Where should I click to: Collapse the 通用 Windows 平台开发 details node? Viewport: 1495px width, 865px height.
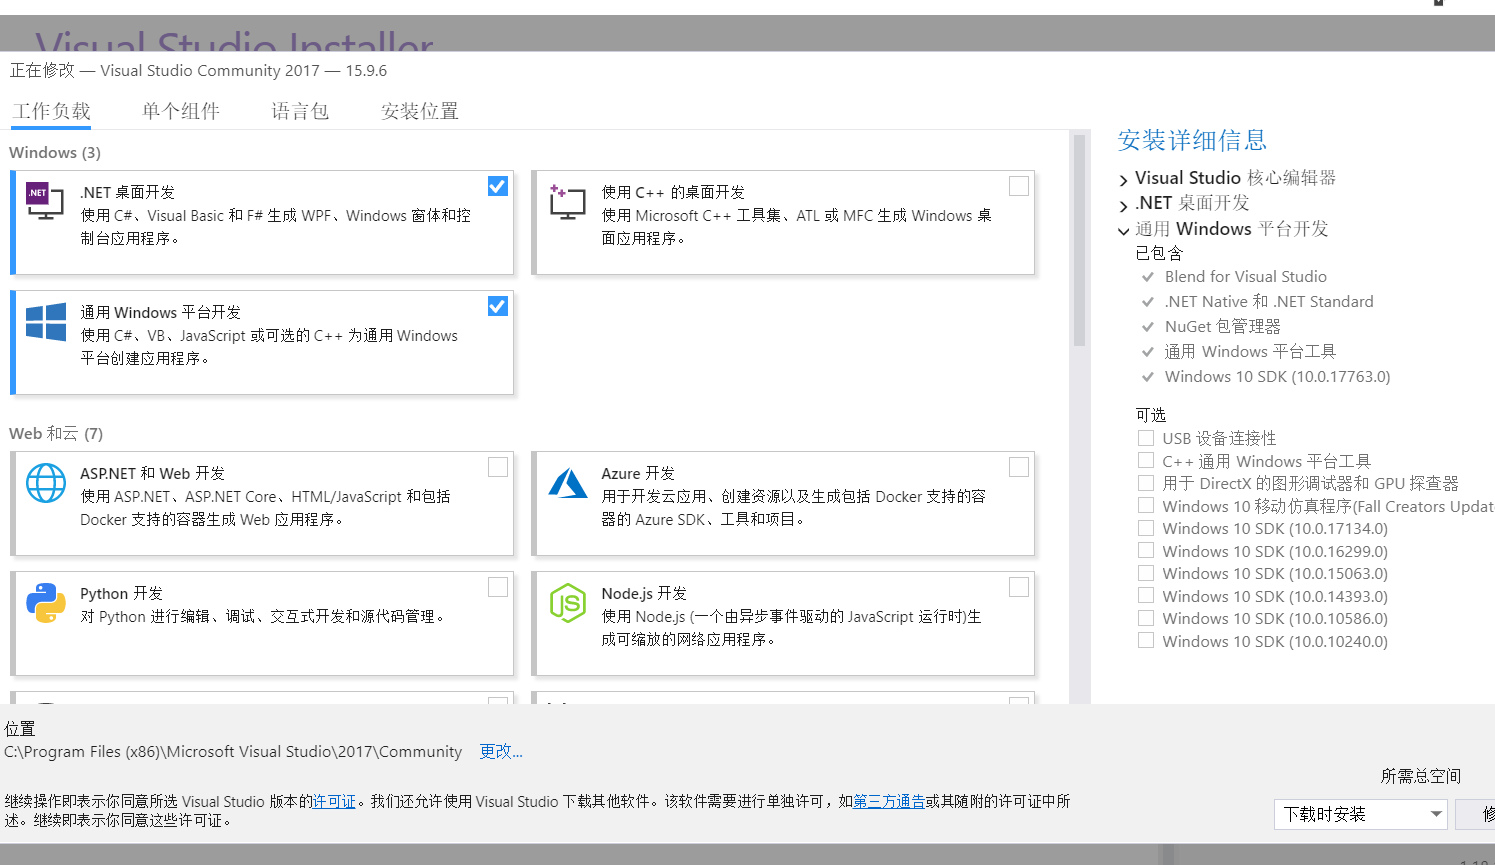(x=1124, y=230)
